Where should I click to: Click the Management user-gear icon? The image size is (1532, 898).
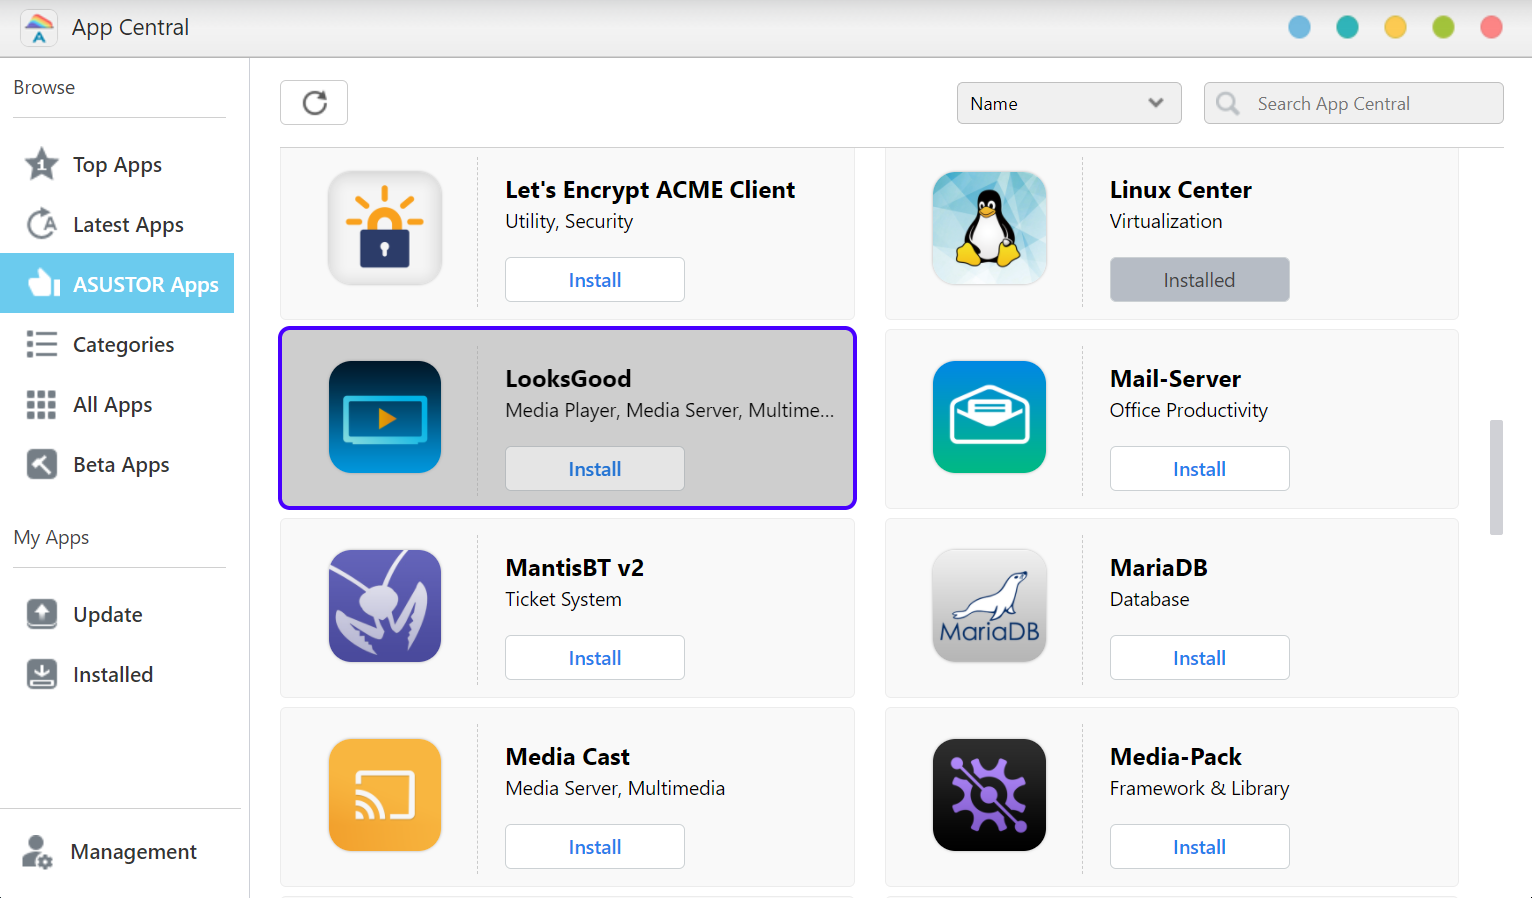click(37, 852)
